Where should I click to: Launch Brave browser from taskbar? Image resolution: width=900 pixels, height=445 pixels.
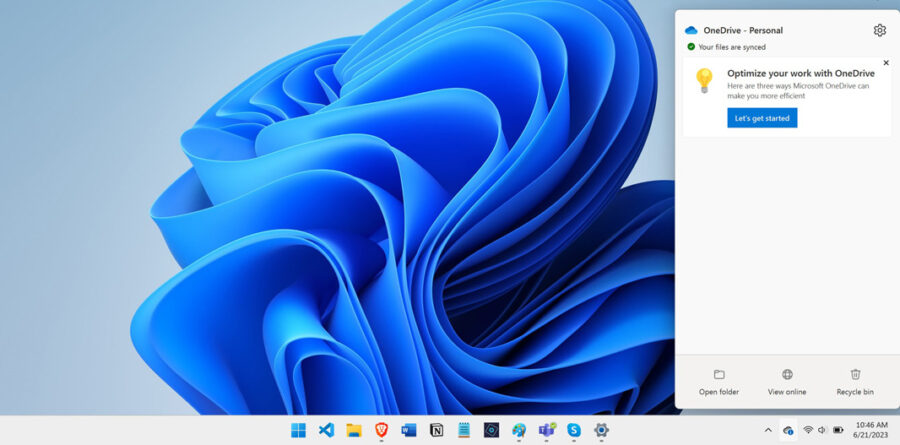pos(381,430)
